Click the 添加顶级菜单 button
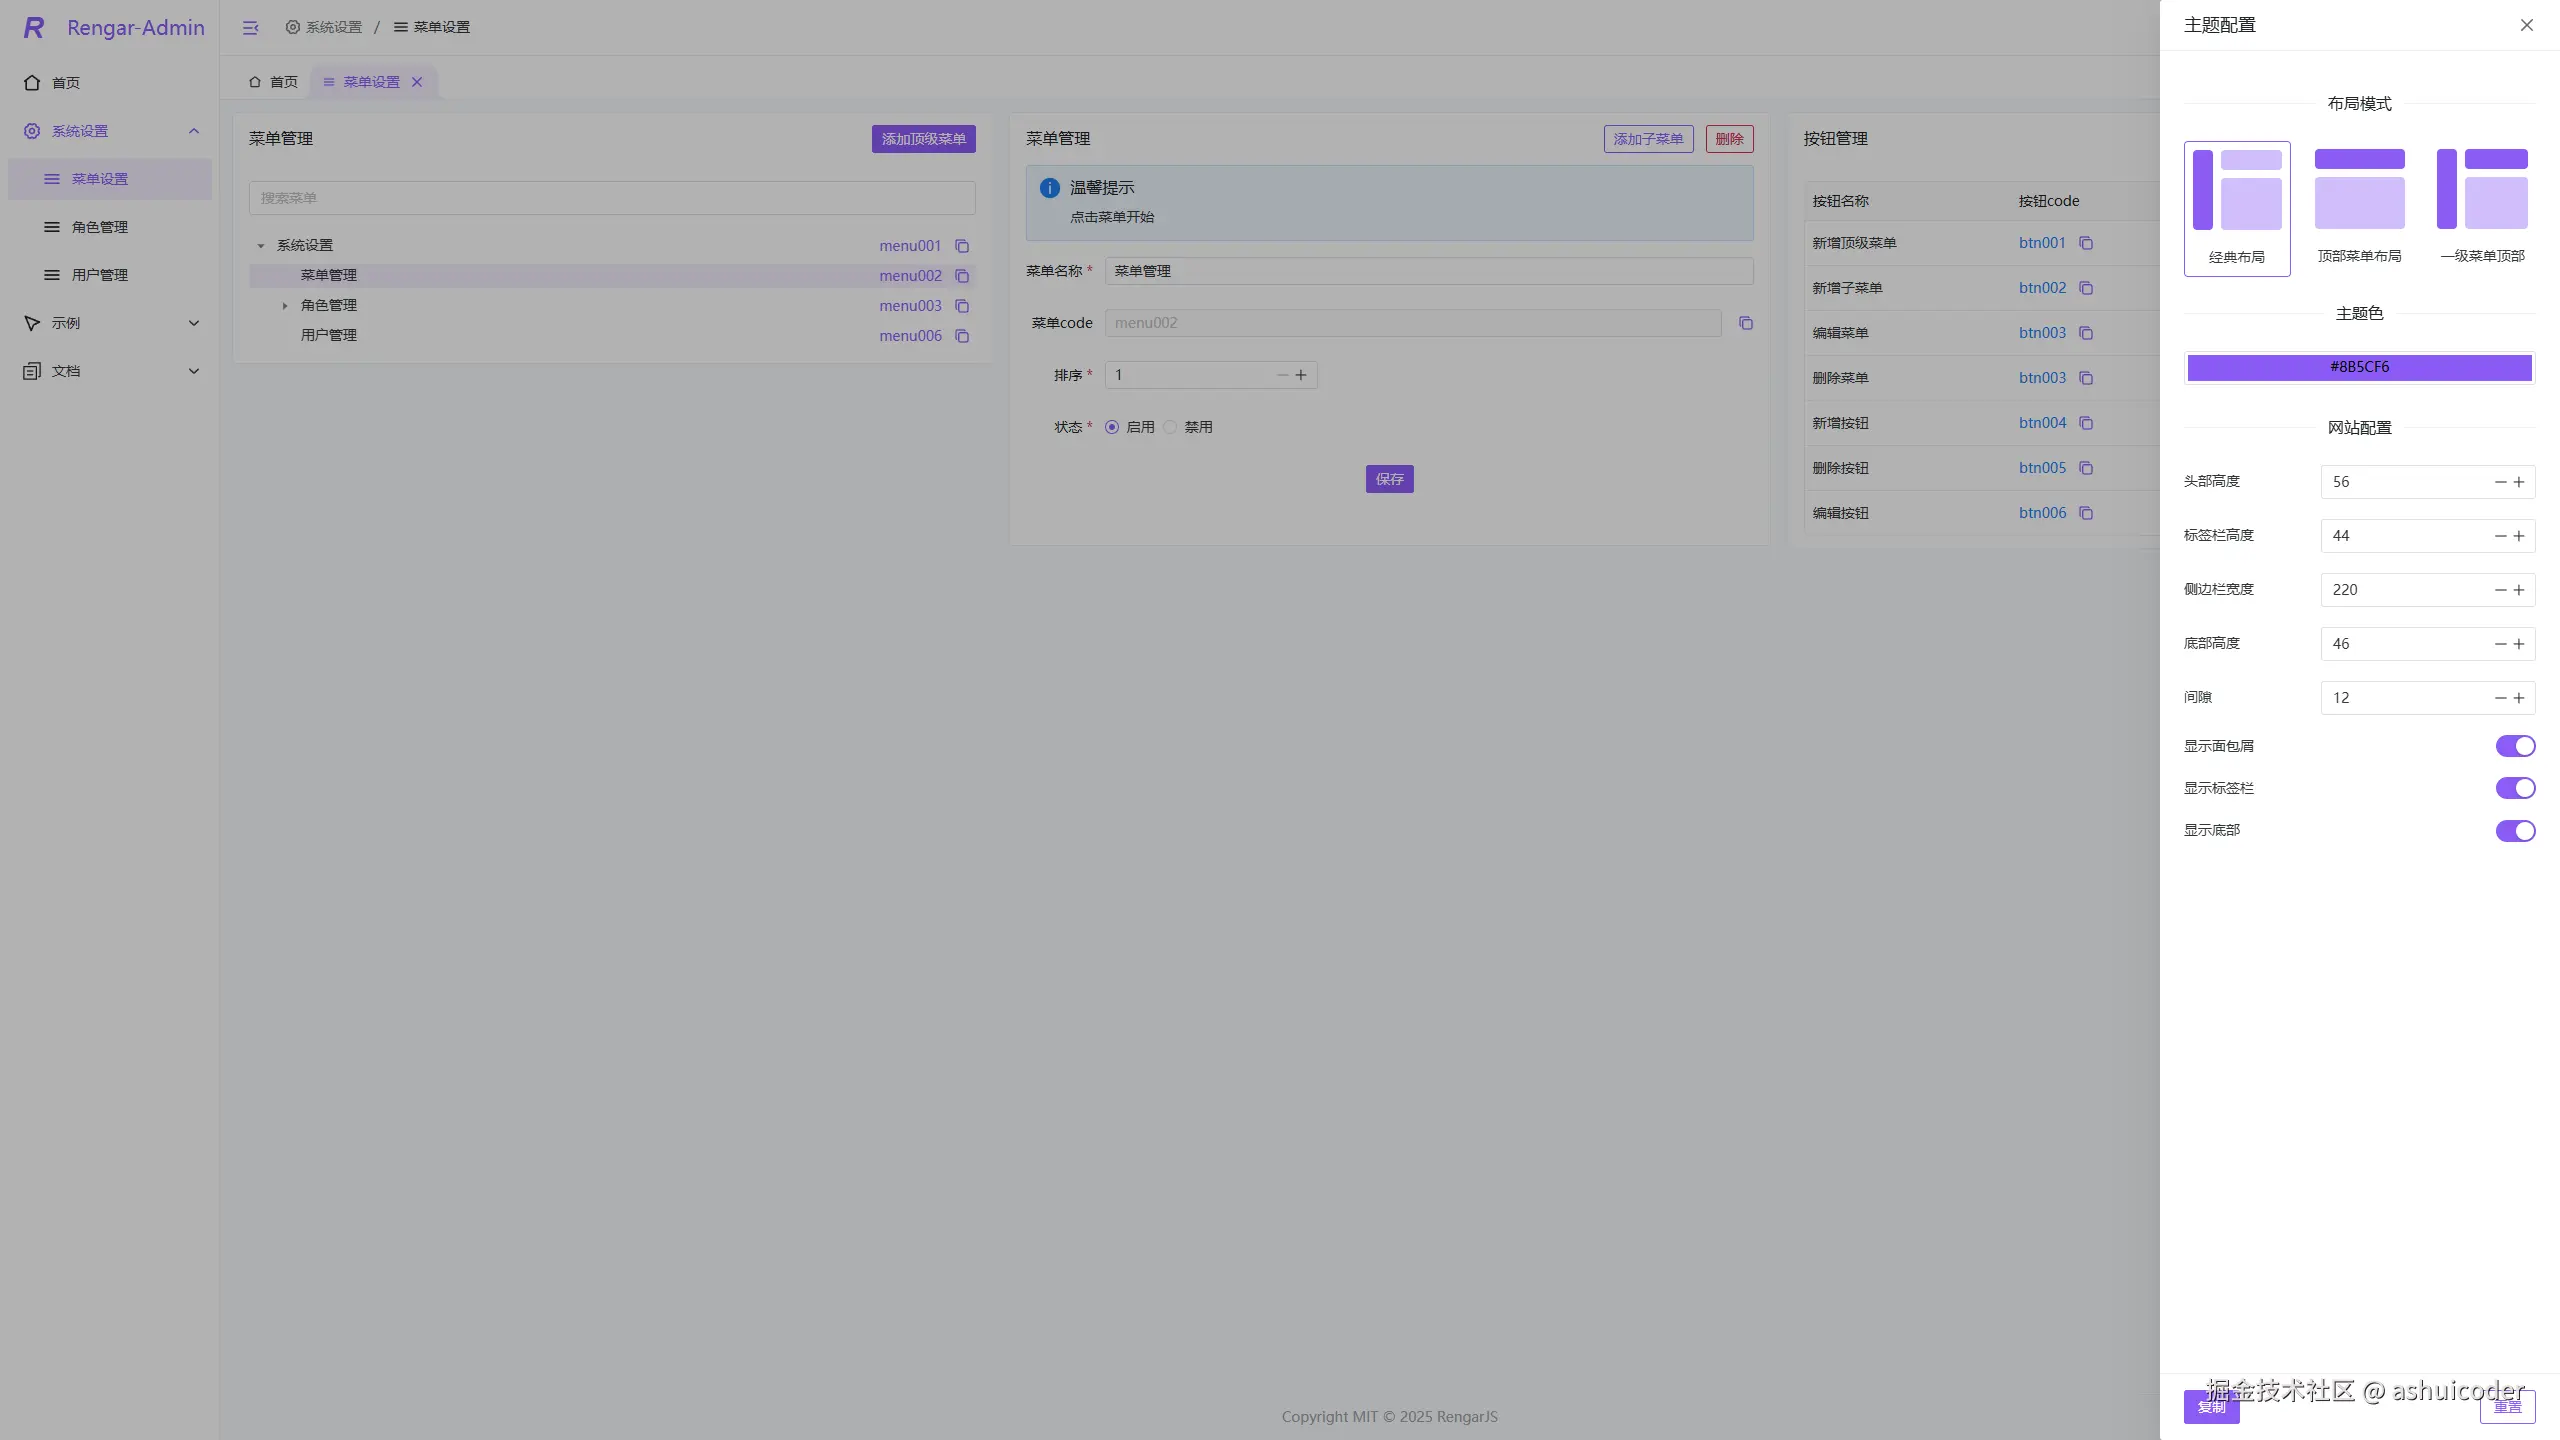 (x=923, y=139)
